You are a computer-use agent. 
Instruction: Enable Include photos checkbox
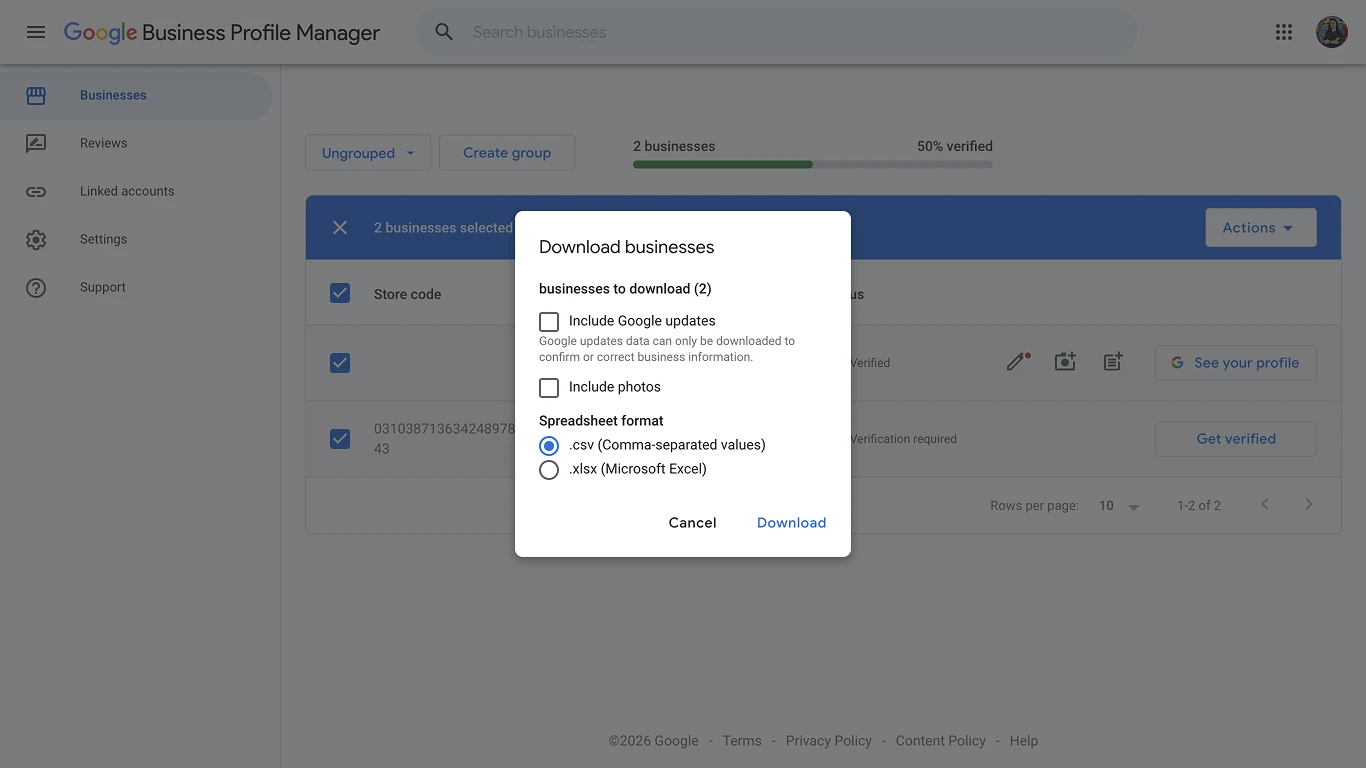point(549,388)
